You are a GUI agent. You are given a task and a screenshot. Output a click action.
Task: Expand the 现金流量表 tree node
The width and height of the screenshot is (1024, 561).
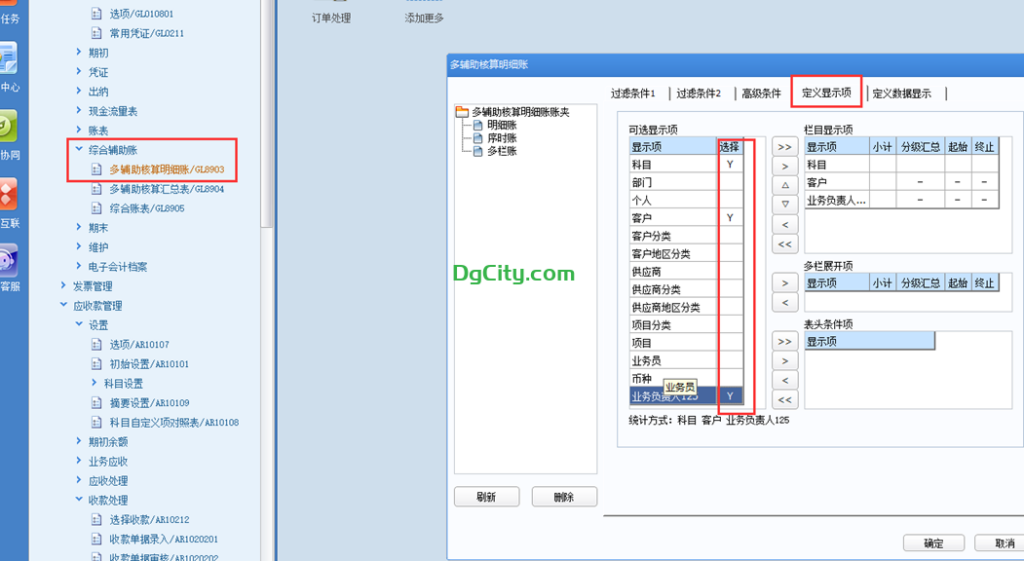click(x=79, y=111)
